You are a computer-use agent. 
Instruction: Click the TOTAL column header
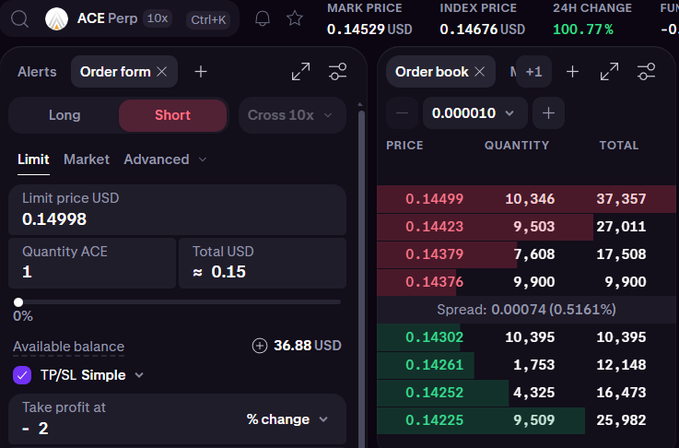pos(619,145)
